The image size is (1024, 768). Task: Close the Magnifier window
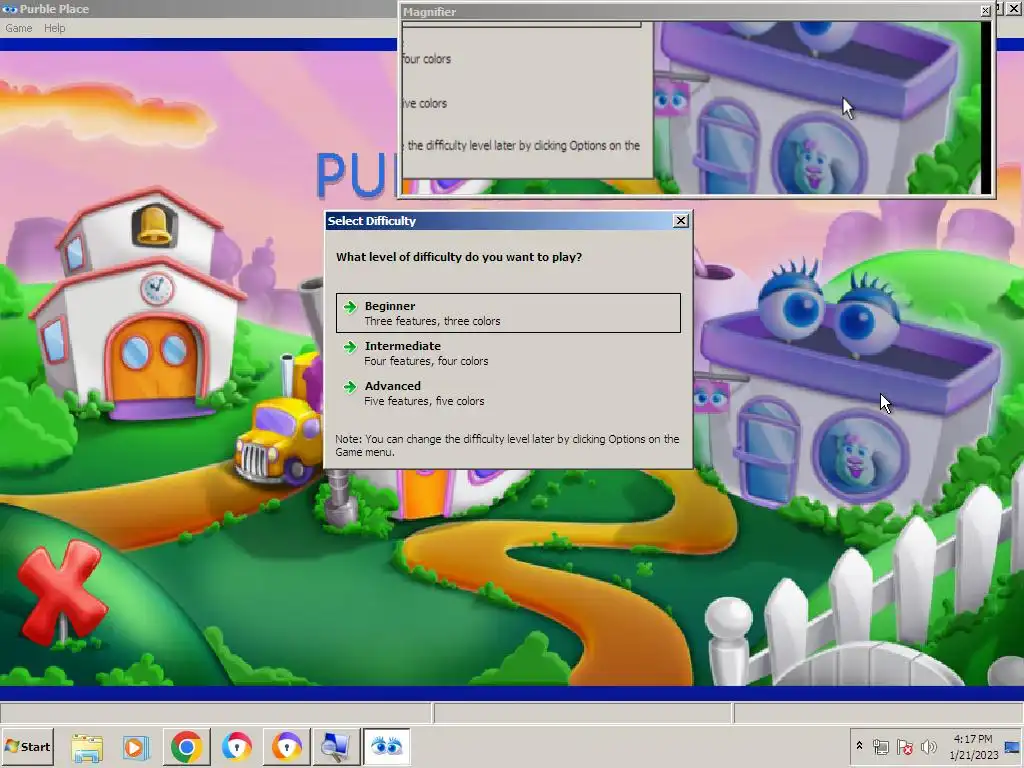985,11
